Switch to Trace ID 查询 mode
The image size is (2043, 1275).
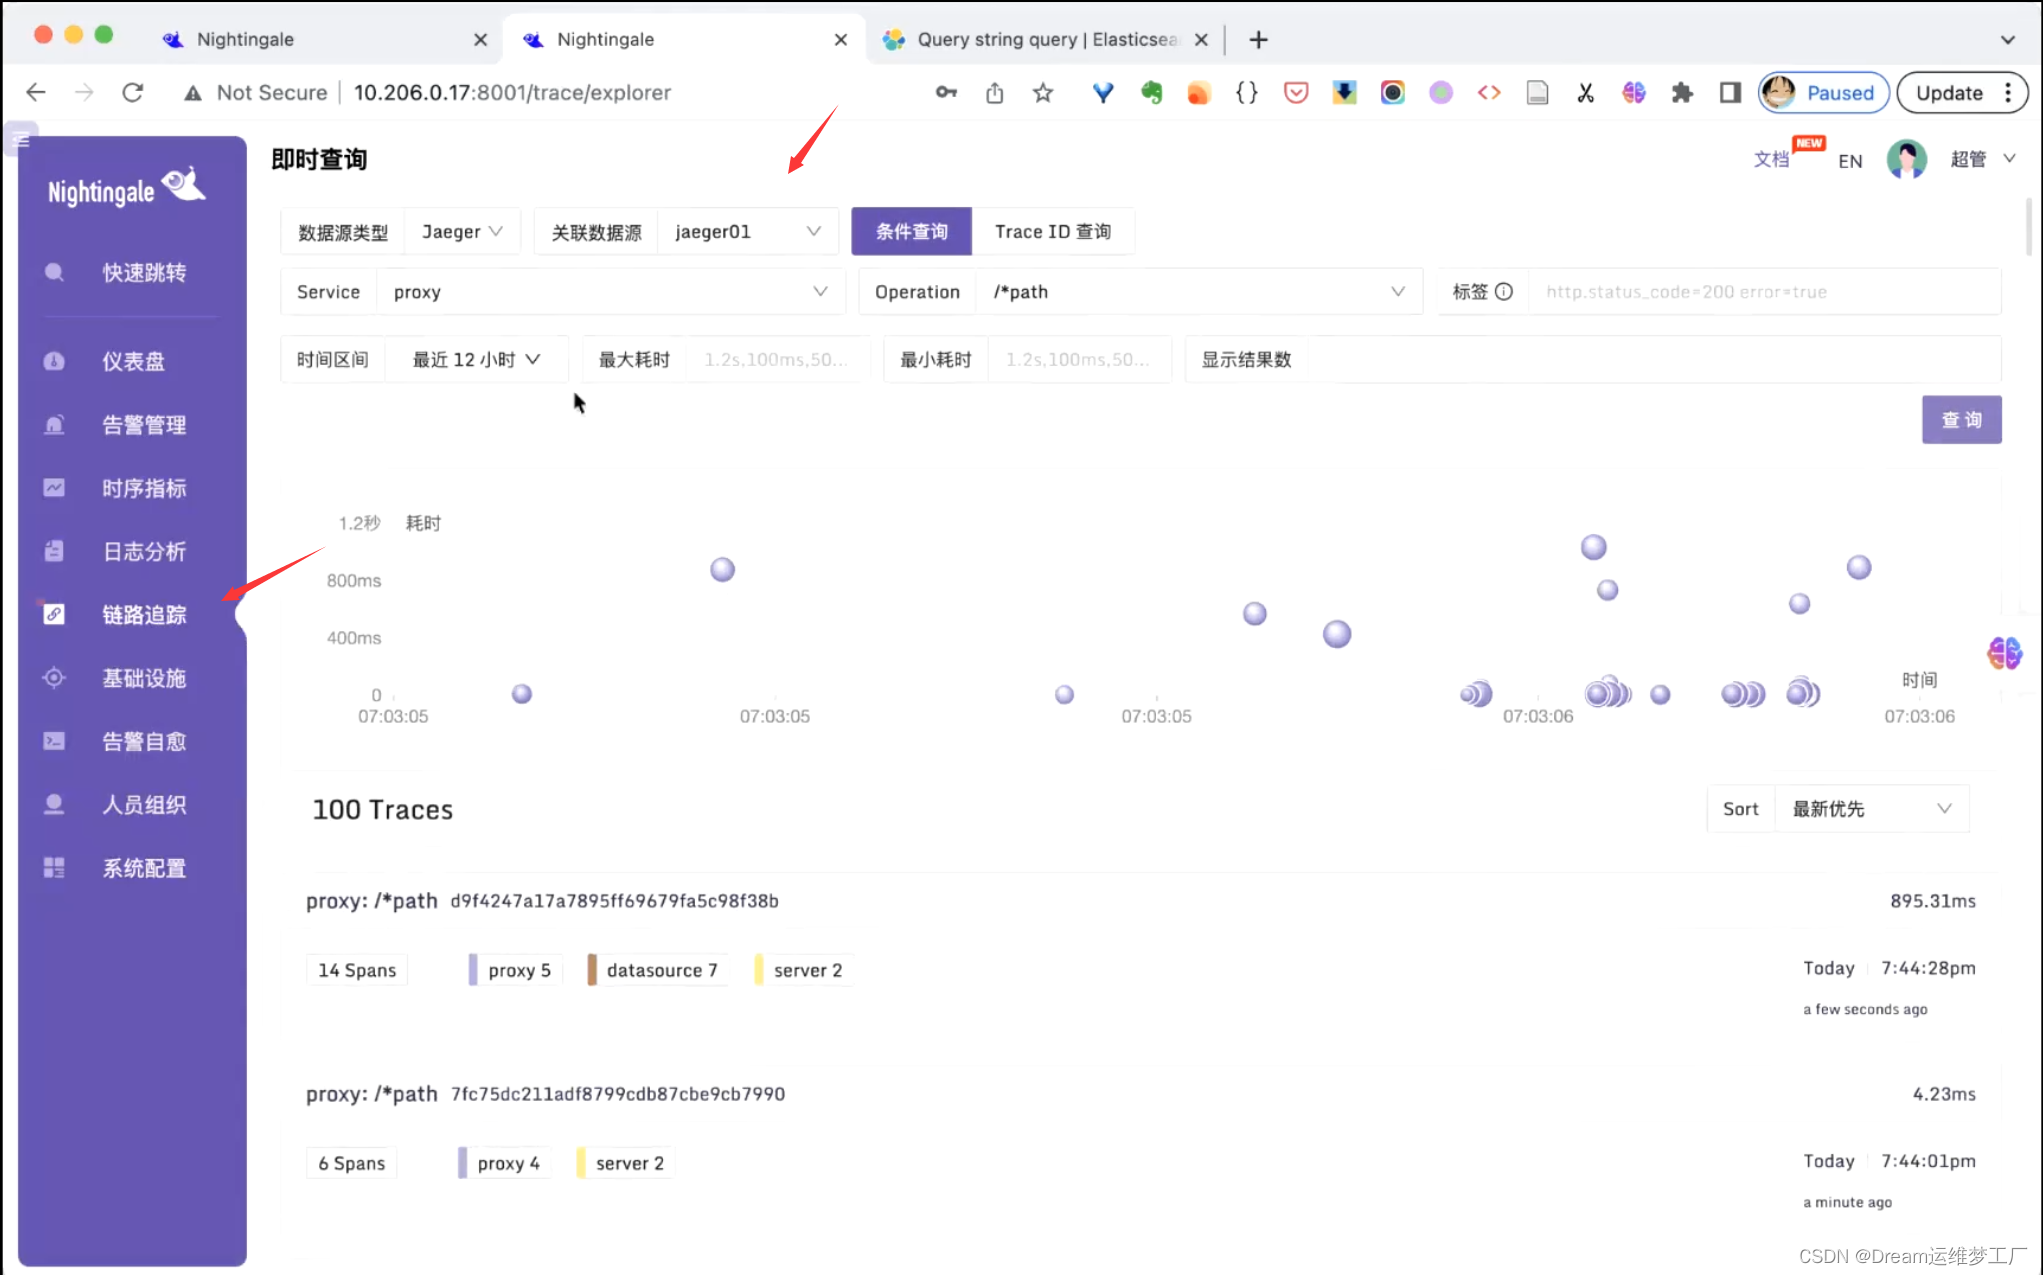tap(1052, 232)
